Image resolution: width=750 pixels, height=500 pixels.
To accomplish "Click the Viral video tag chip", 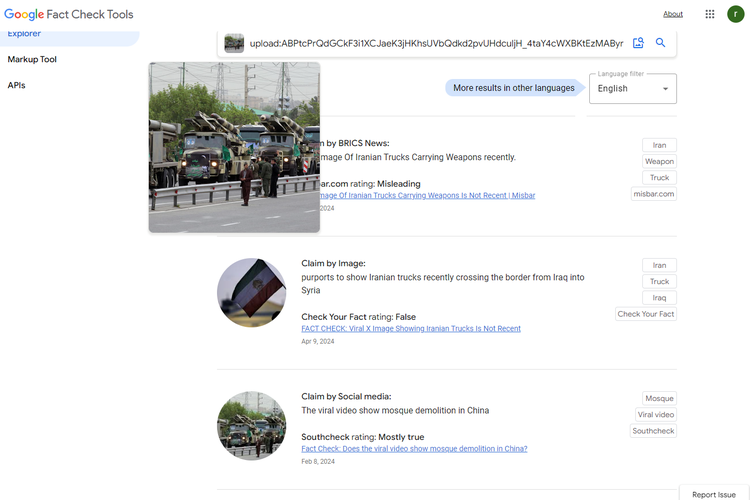I will point(656,414).
